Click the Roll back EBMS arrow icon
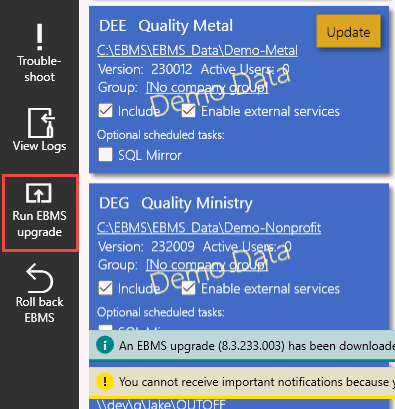The height and width of the screenshot is (409, 395). [39, 278]
